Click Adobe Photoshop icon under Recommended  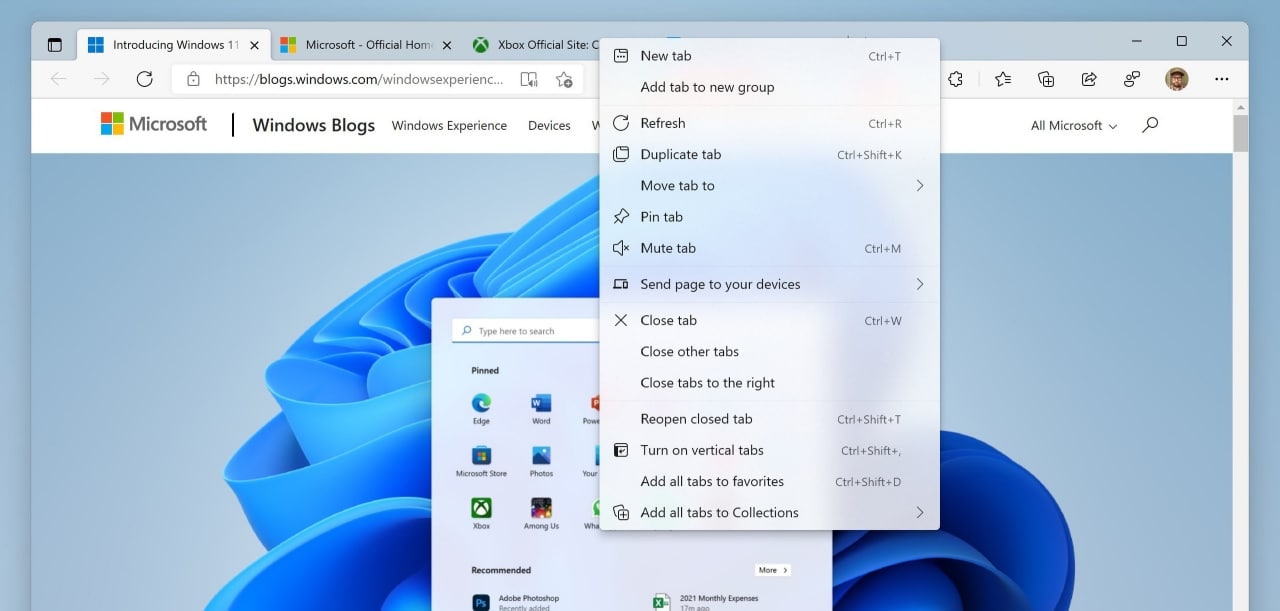[x=481, y=602]
